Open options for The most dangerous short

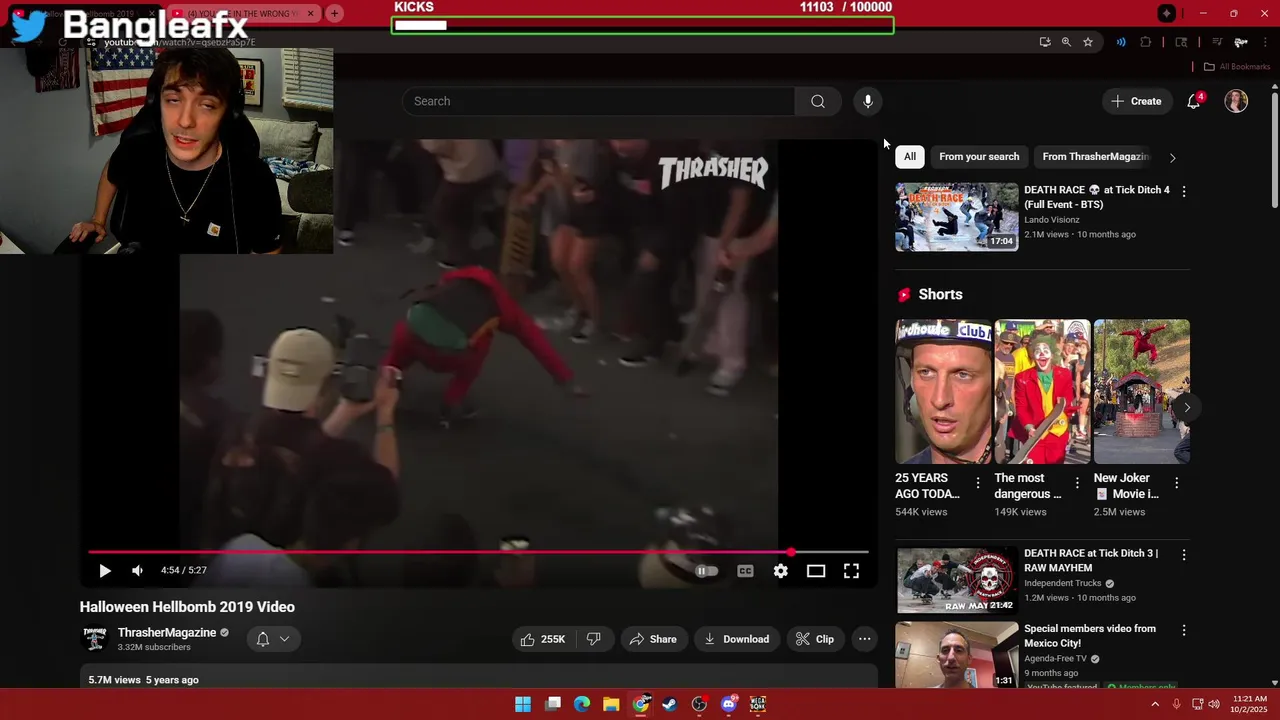[x=1077, y=483]
